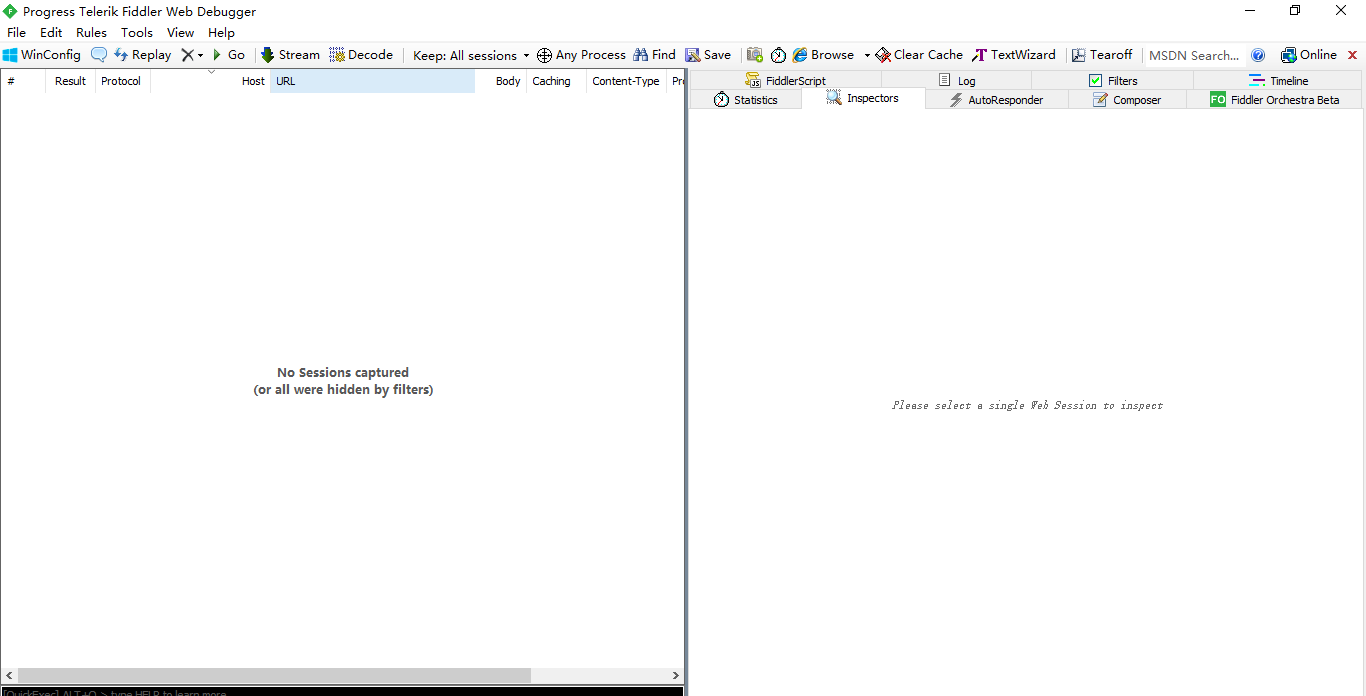1366x696 pixels.
Task: Click the Online status indicator
Action: [x=1308, y=55]
